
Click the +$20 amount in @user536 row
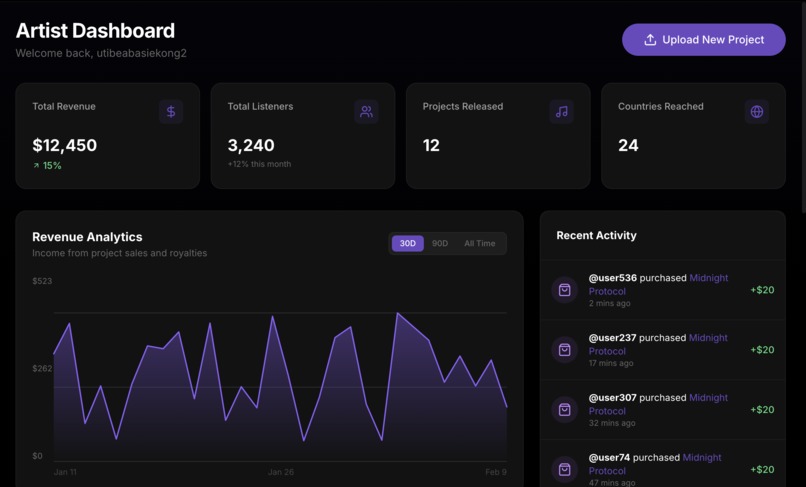coord(762,290)
